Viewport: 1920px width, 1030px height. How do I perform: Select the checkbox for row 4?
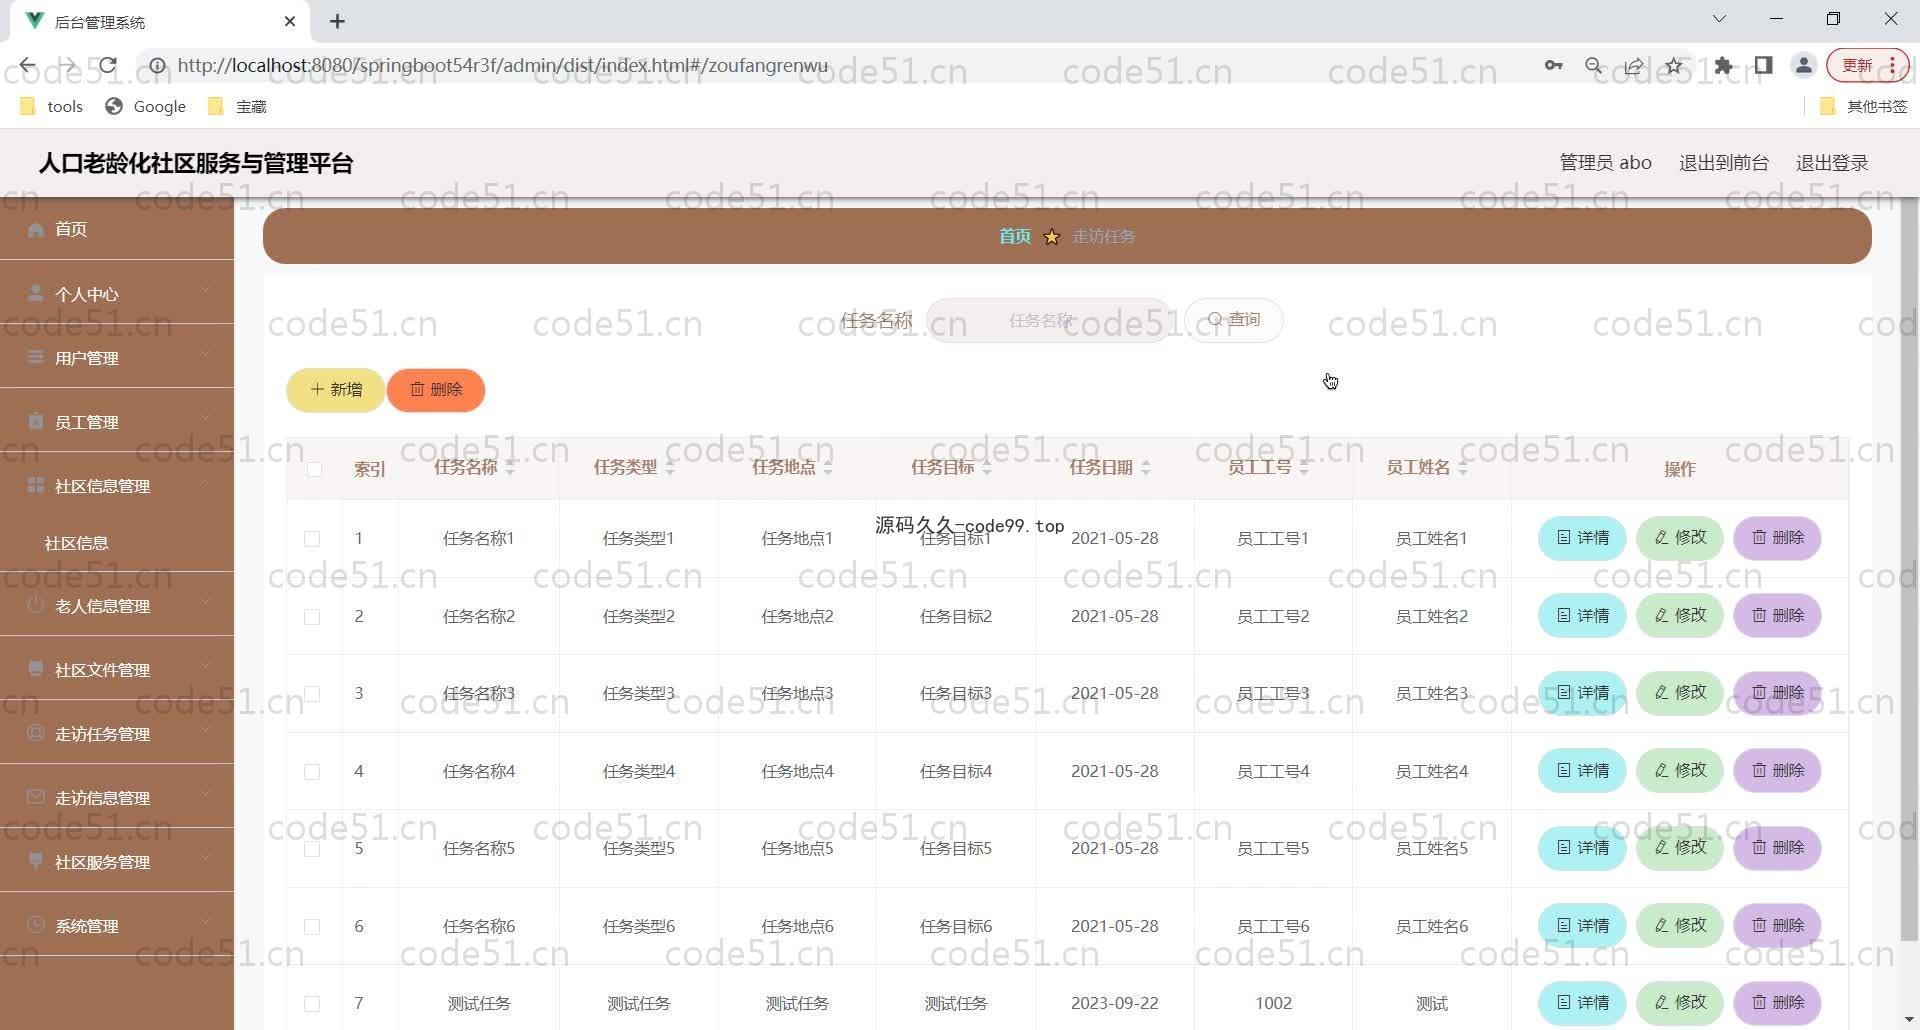[312, 772]
